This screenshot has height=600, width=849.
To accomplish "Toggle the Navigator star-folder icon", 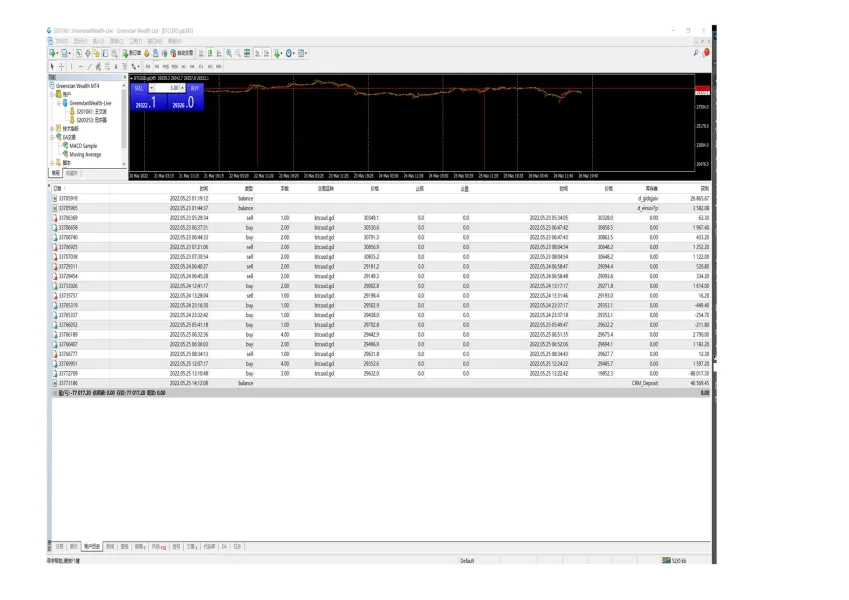I will (x=96, y=53).
